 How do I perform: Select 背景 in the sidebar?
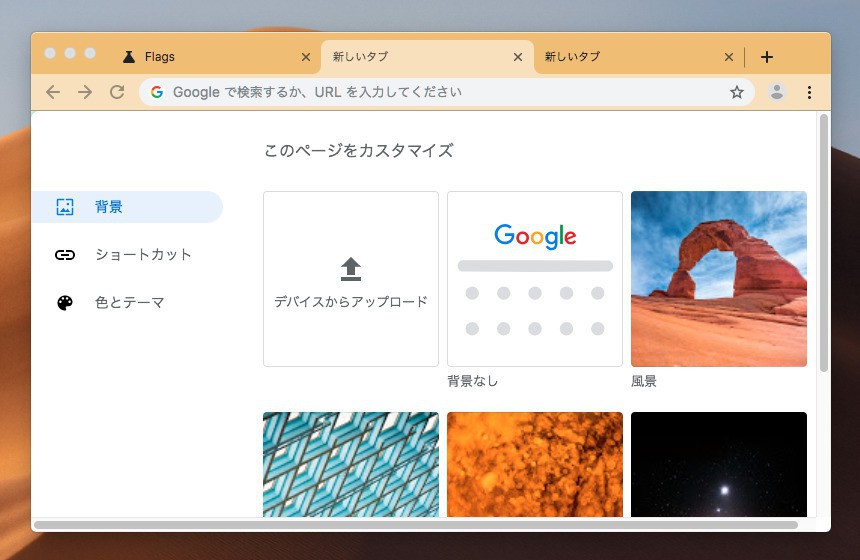pyautogui.click(x=127, y=207)
